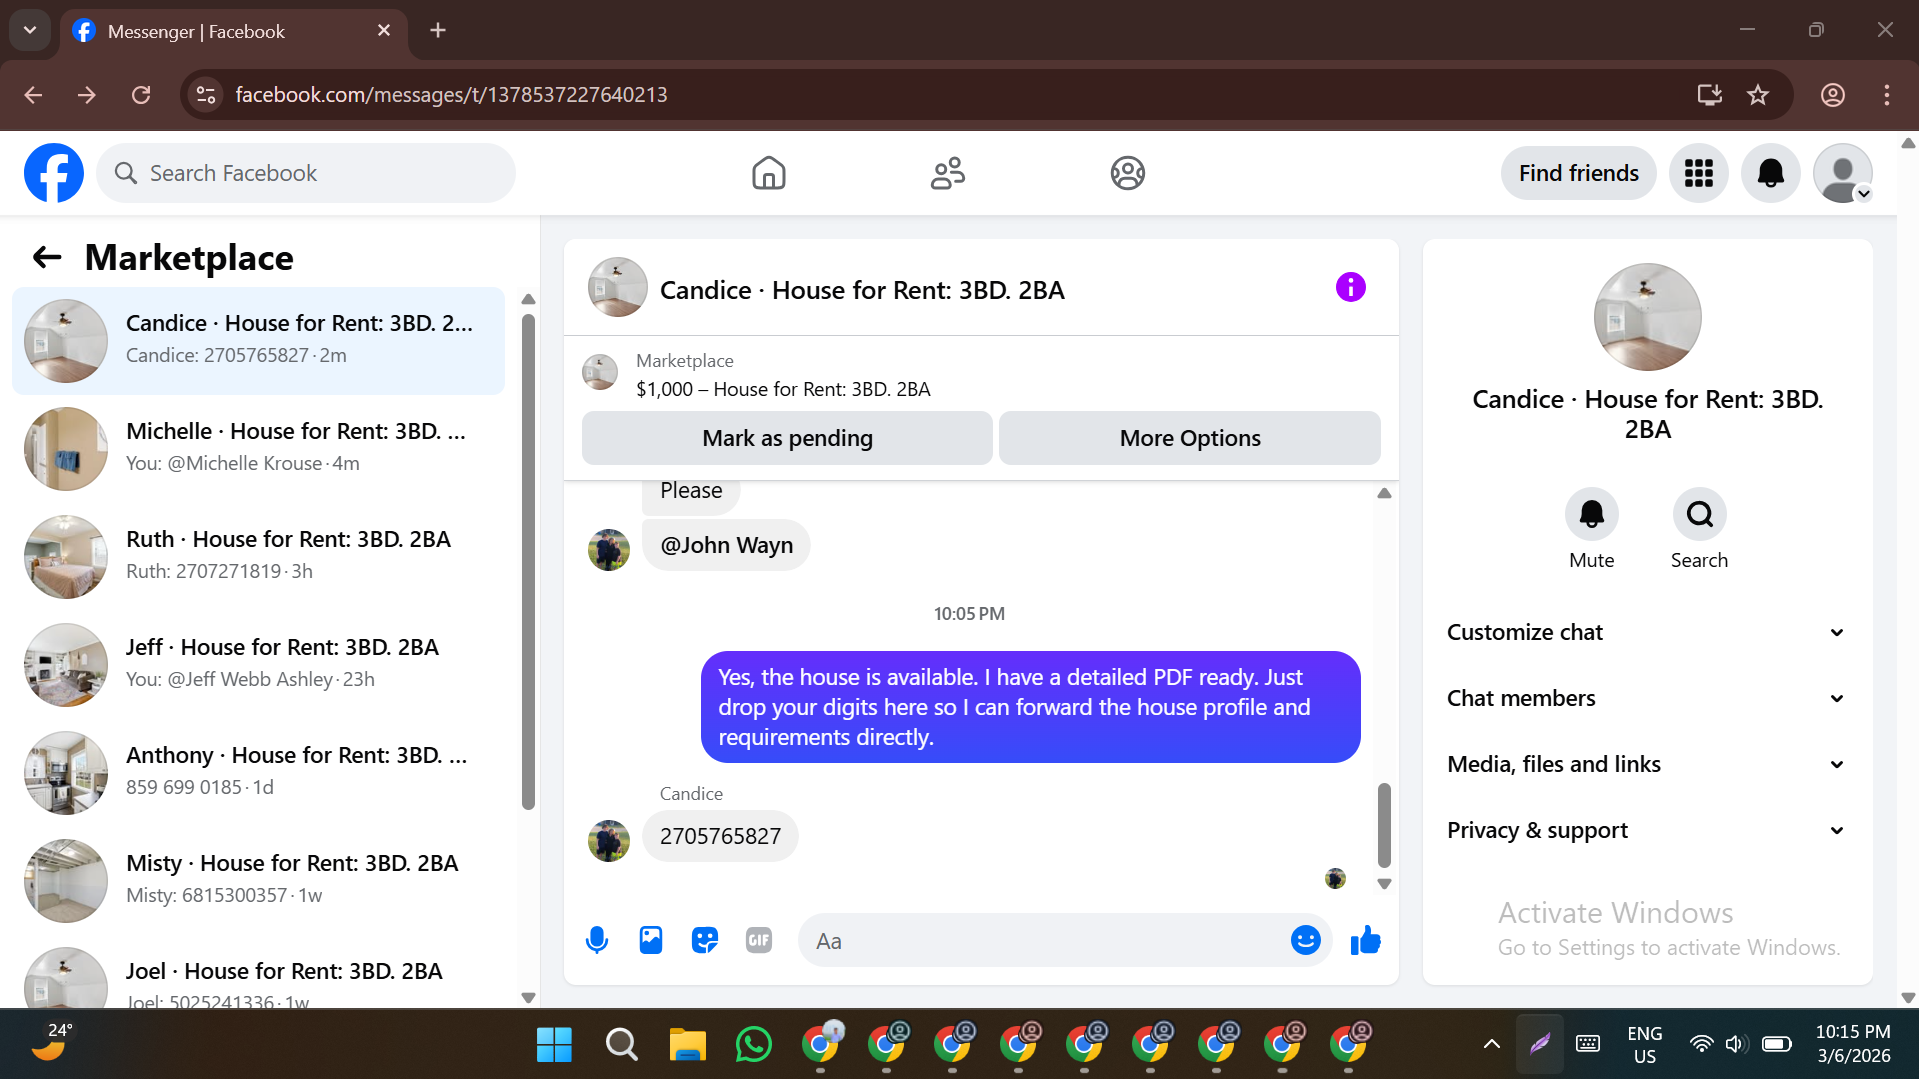Click the address bar URL
The height and width of the screenshot is (1079, 1919).
(x=451, y=95)
